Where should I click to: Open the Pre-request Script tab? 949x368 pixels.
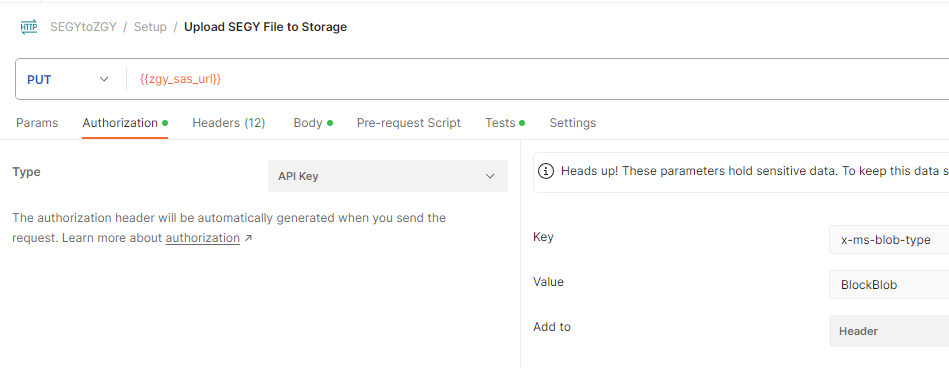[x=409, y=123]
